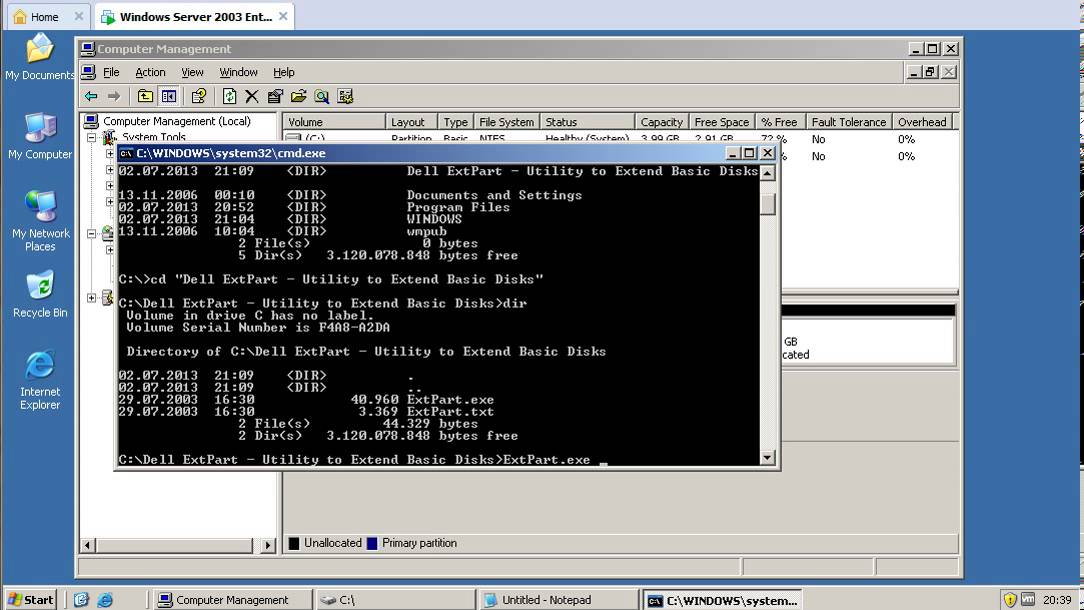Open My Documents desktop icon
Screen dimensions: 1084x610
[x=39, y=57]
